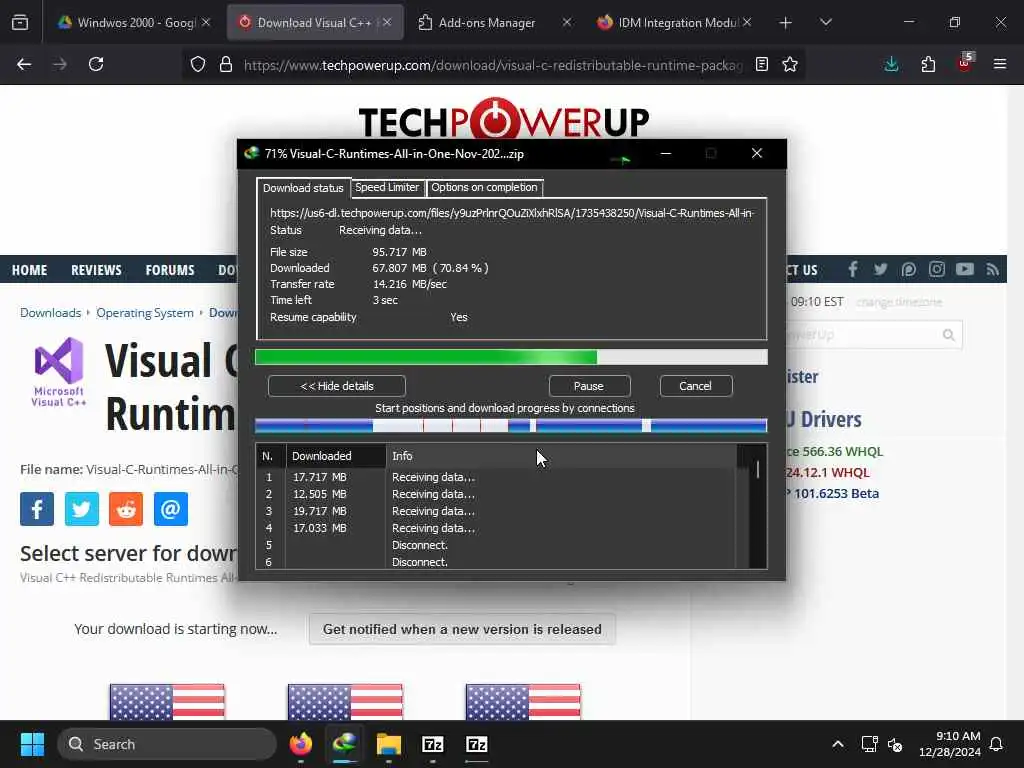Open a new browser tab
The width and height of the screenshot is (1024, 768).
(786, 23)
